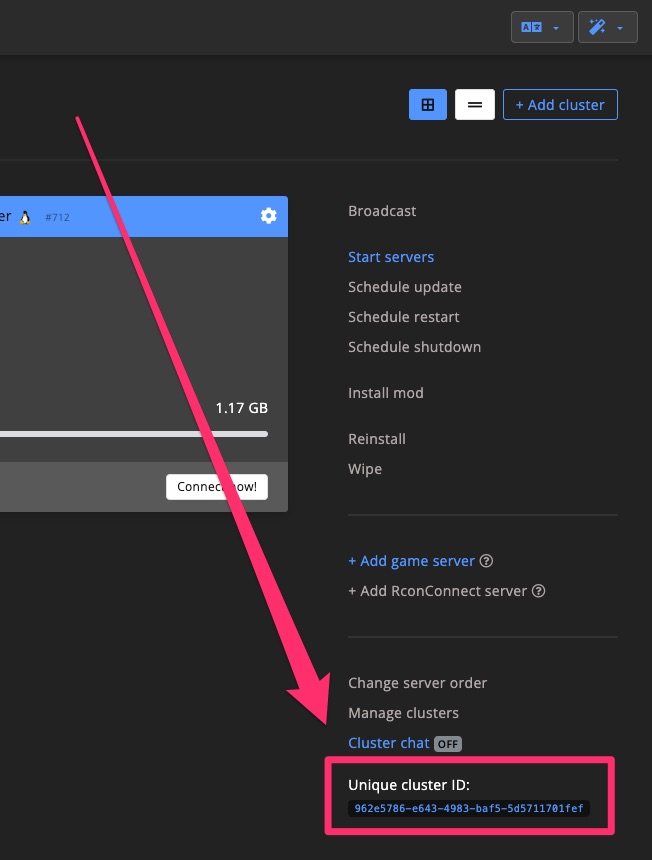Switch to list view layout
652x860 pixels.
coord(475,105)
